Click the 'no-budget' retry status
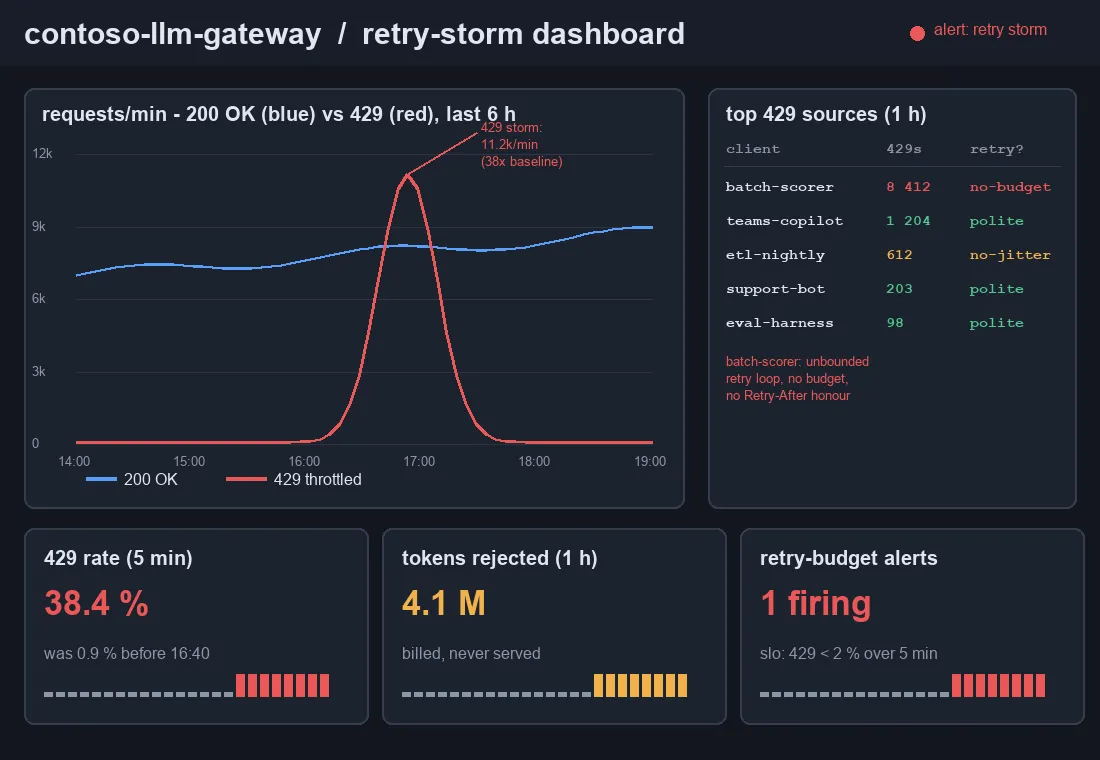 point(1010,187)
